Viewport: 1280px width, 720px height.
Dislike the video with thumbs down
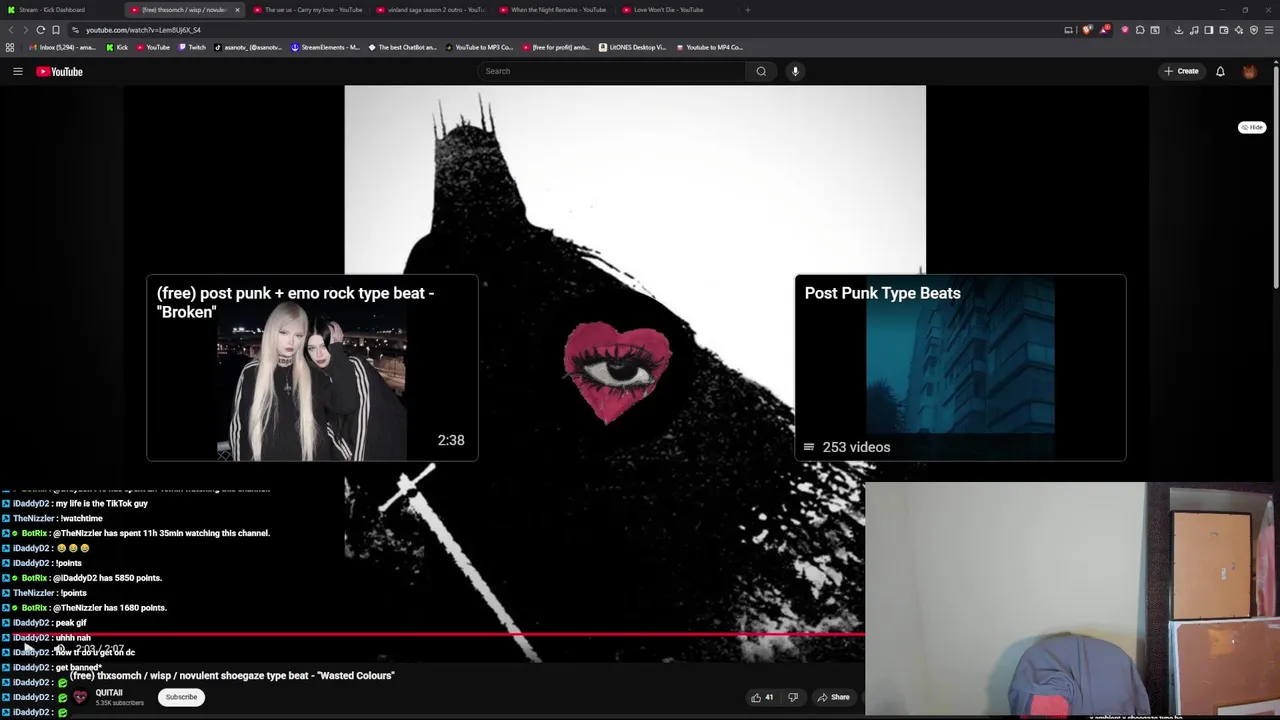pos(793,697)
